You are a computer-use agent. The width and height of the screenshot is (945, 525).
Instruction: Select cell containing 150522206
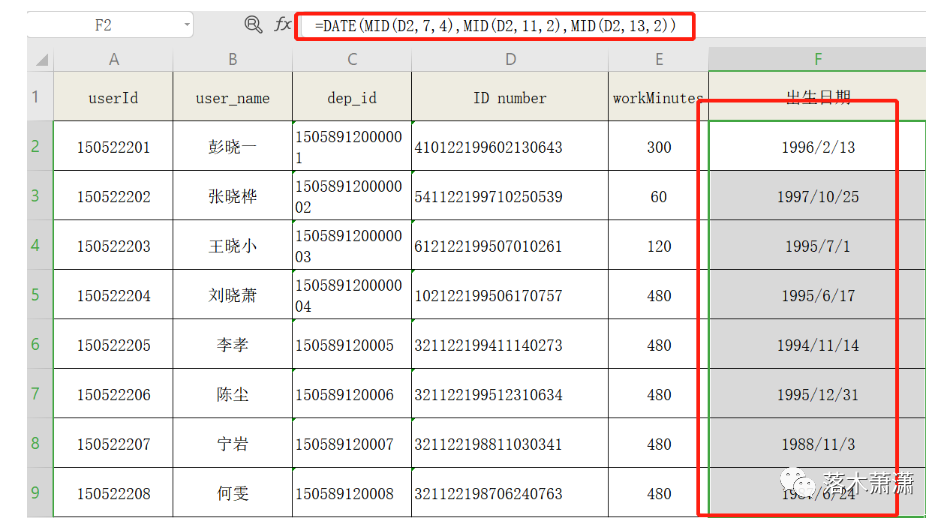tap(113, 394)
